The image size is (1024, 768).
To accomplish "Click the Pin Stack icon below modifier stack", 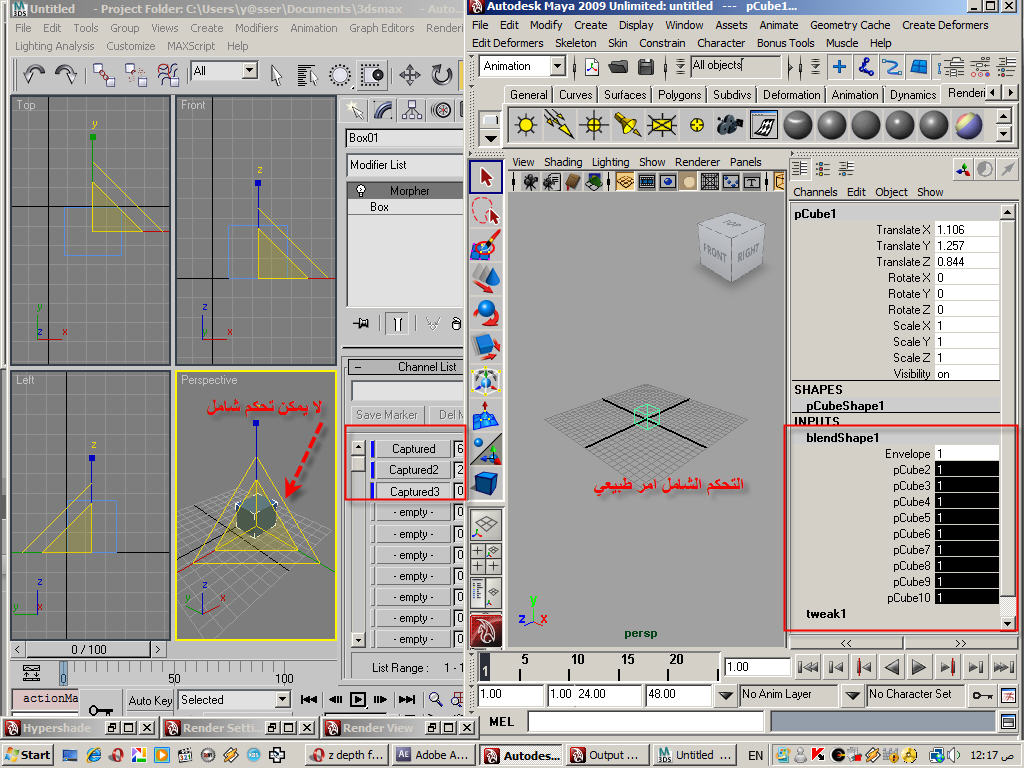I will 361,323.
